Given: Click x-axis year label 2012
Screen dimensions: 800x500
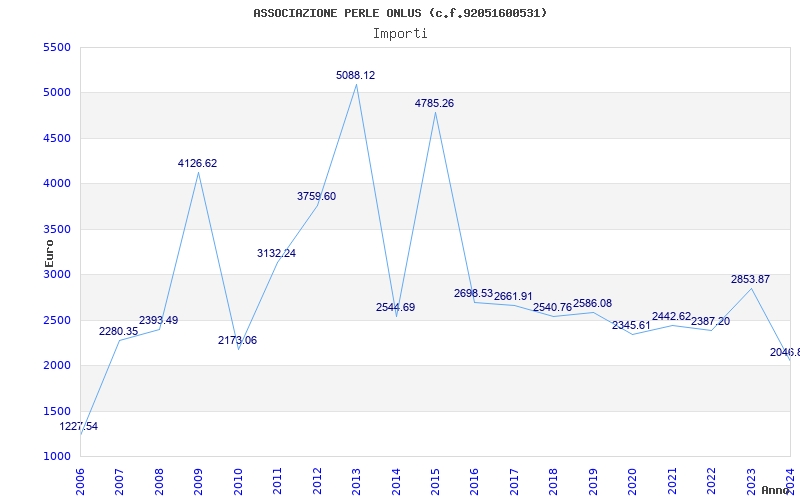Looking at the screenshot, I should point(317,482).
